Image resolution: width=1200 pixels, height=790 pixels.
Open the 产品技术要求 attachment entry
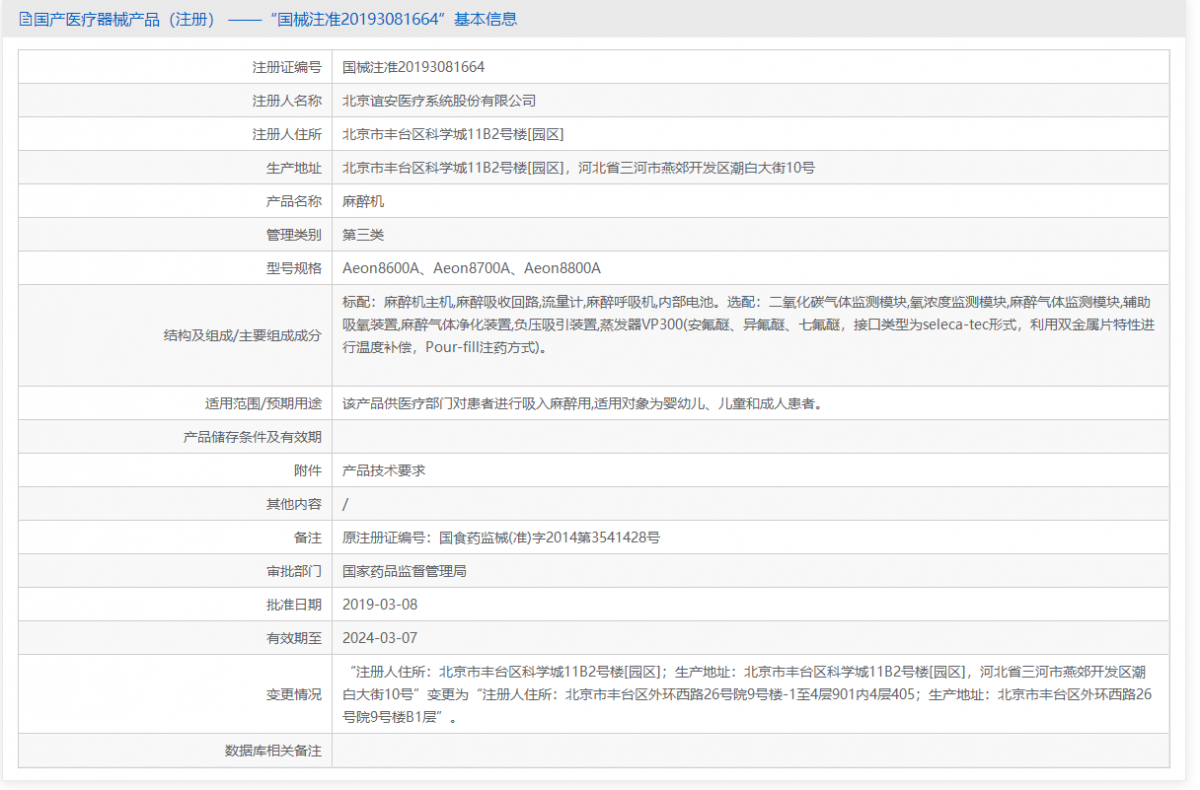pyautogui.click(x=384, y=471)
